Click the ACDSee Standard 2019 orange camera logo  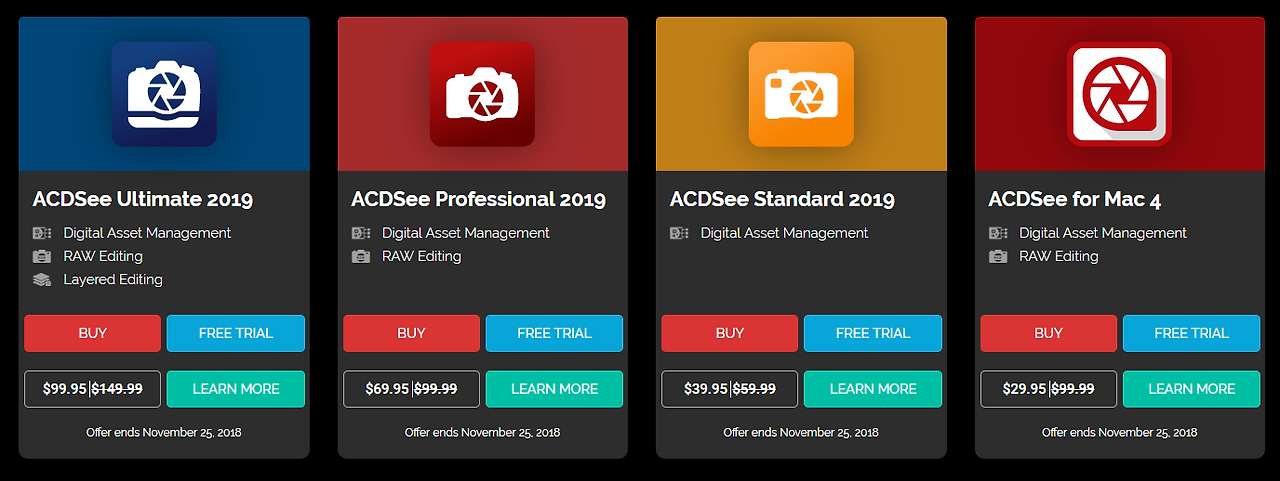801,94
